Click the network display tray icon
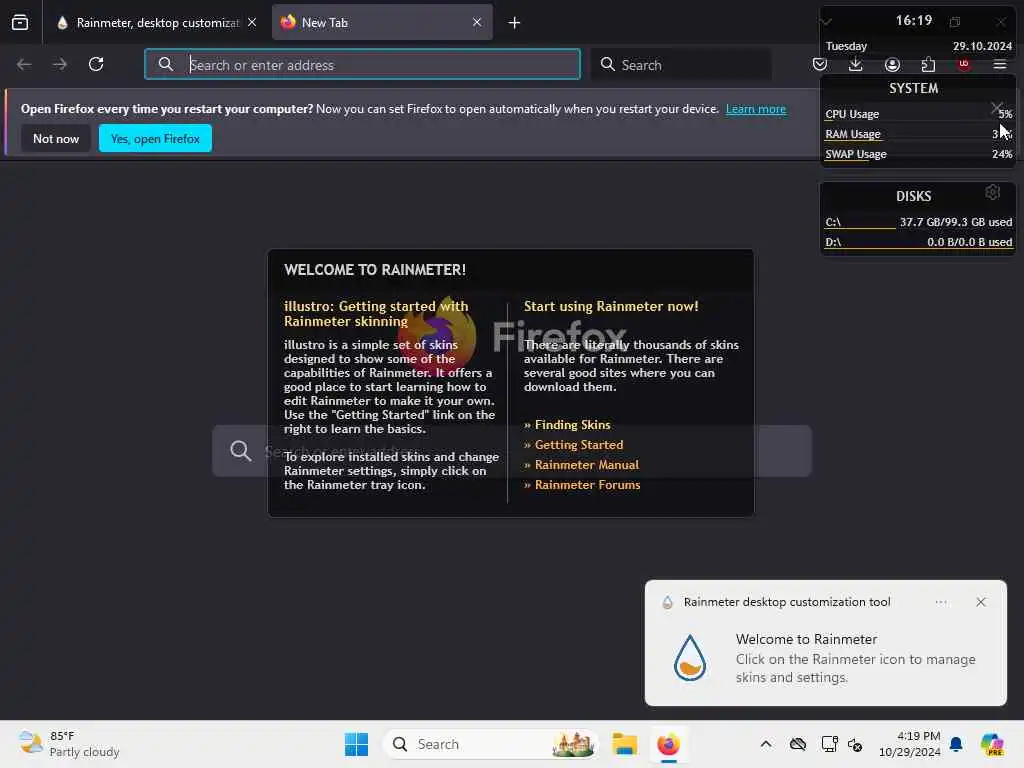This screenshot has width=1024, height=768. [829, 744]
